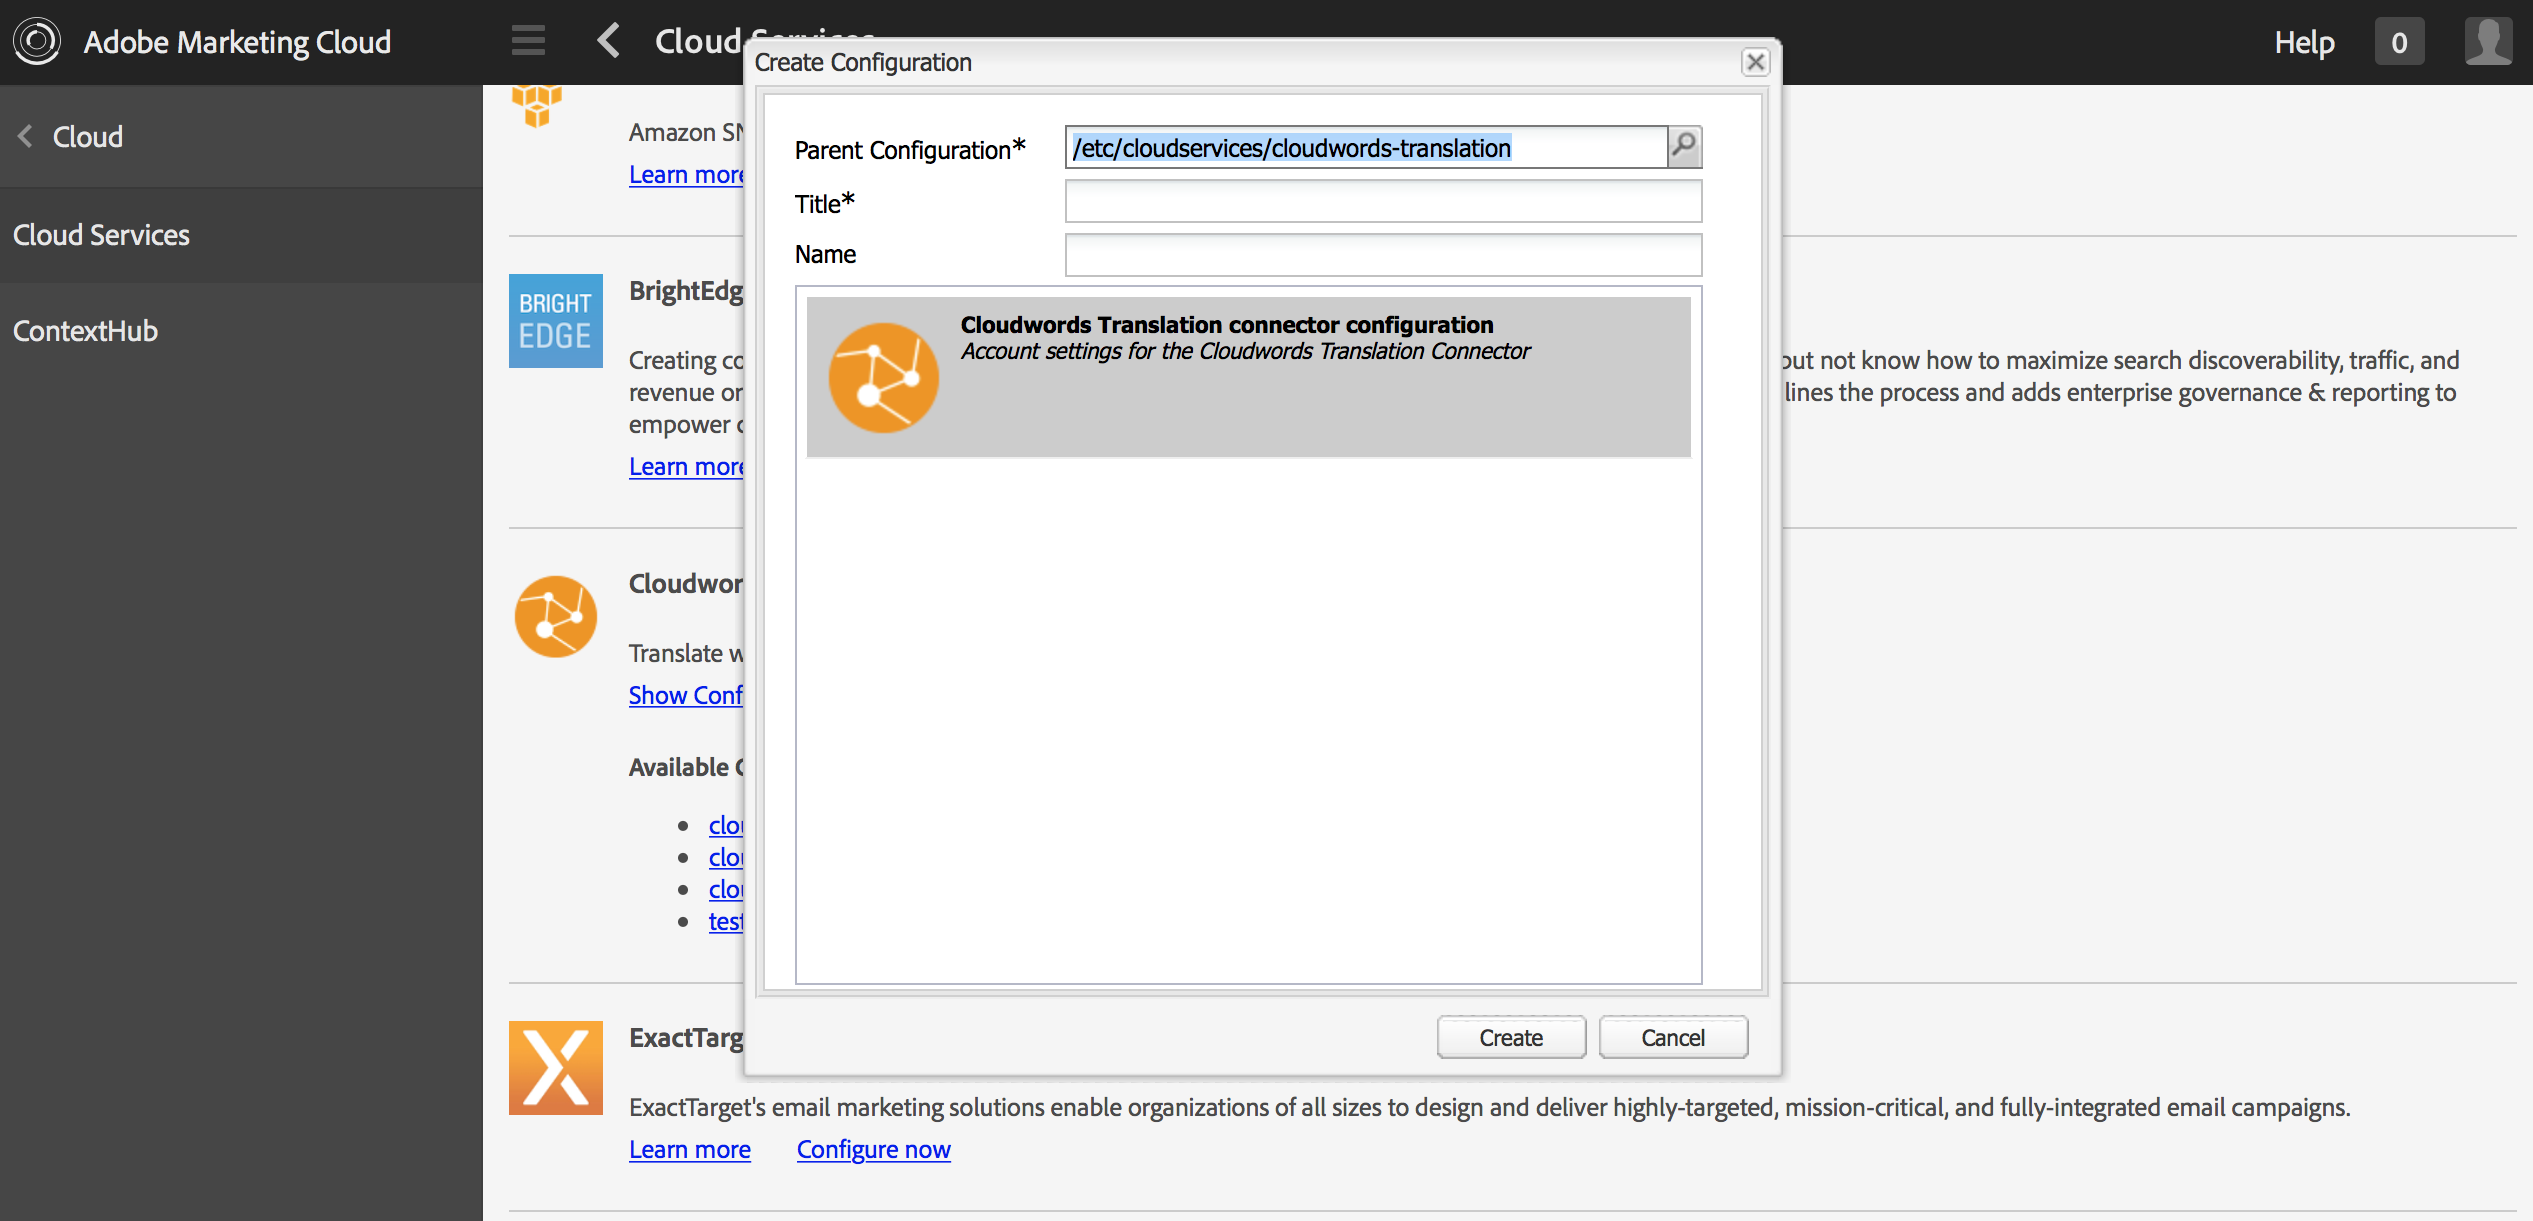Click the BrightEdge logo thumbnail
The height and width of the screenshot is (1221, 2533).
555,320
